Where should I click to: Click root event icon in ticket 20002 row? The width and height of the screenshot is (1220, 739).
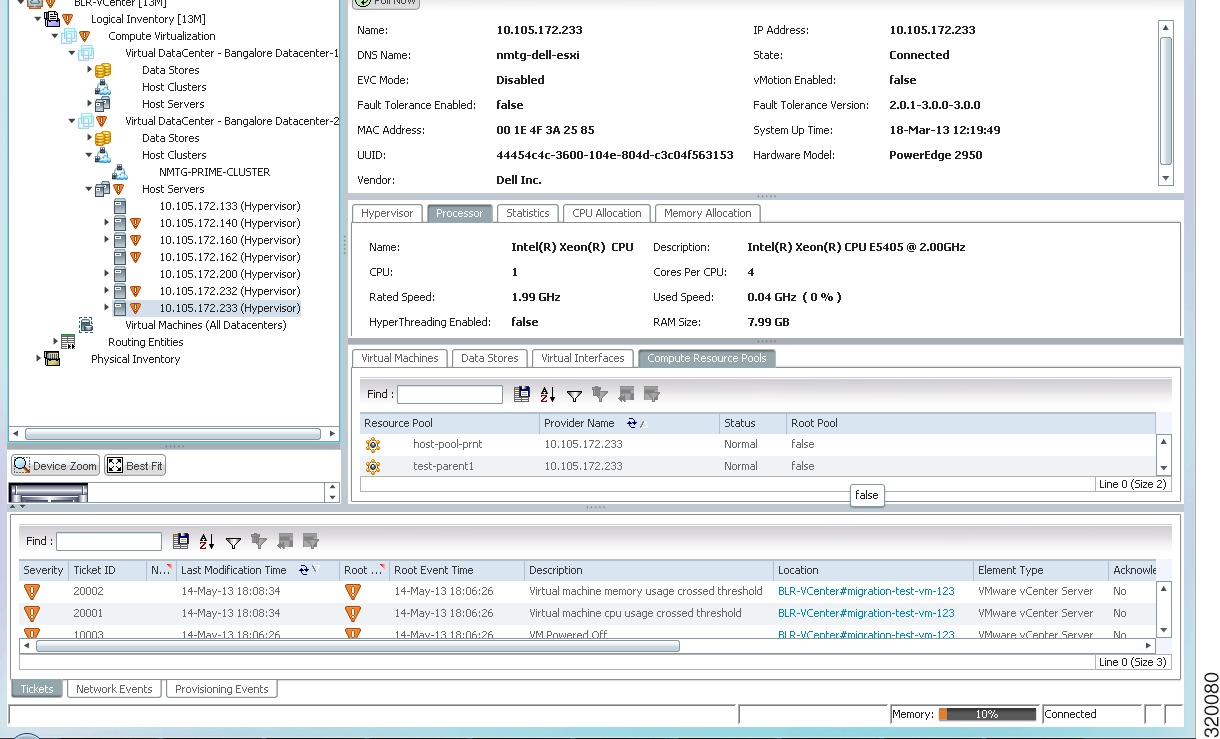[x=353, y=592]
